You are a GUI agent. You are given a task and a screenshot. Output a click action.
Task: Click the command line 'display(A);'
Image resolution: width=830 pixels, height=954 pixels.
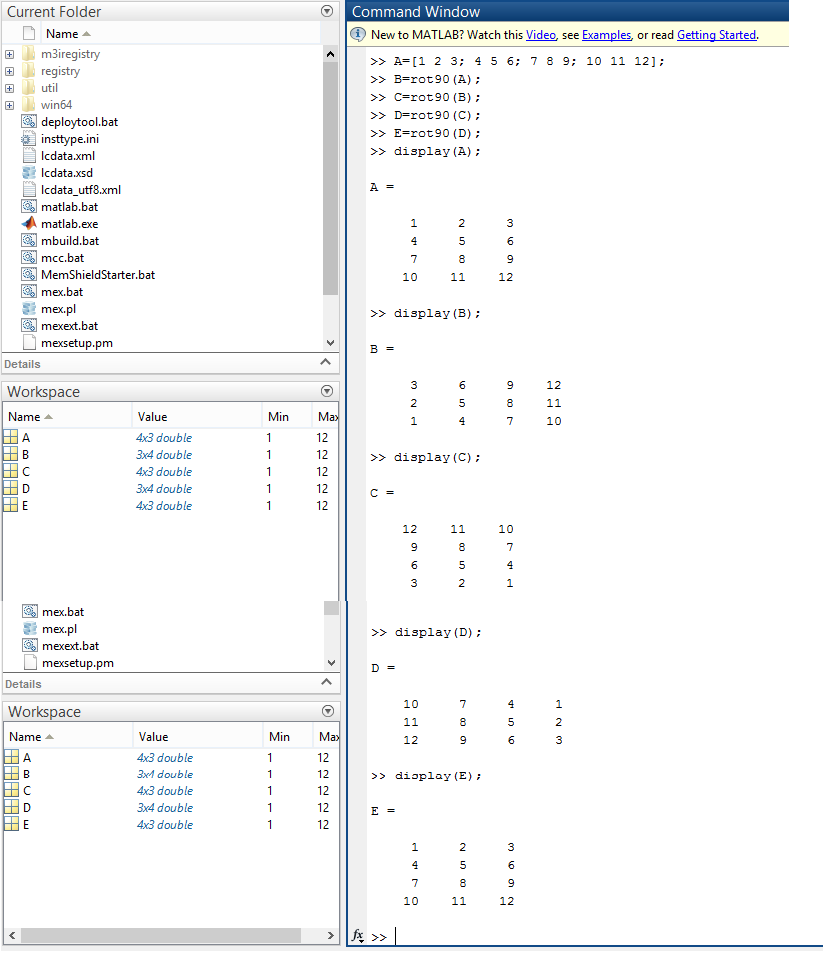click(x=437, y=151)
